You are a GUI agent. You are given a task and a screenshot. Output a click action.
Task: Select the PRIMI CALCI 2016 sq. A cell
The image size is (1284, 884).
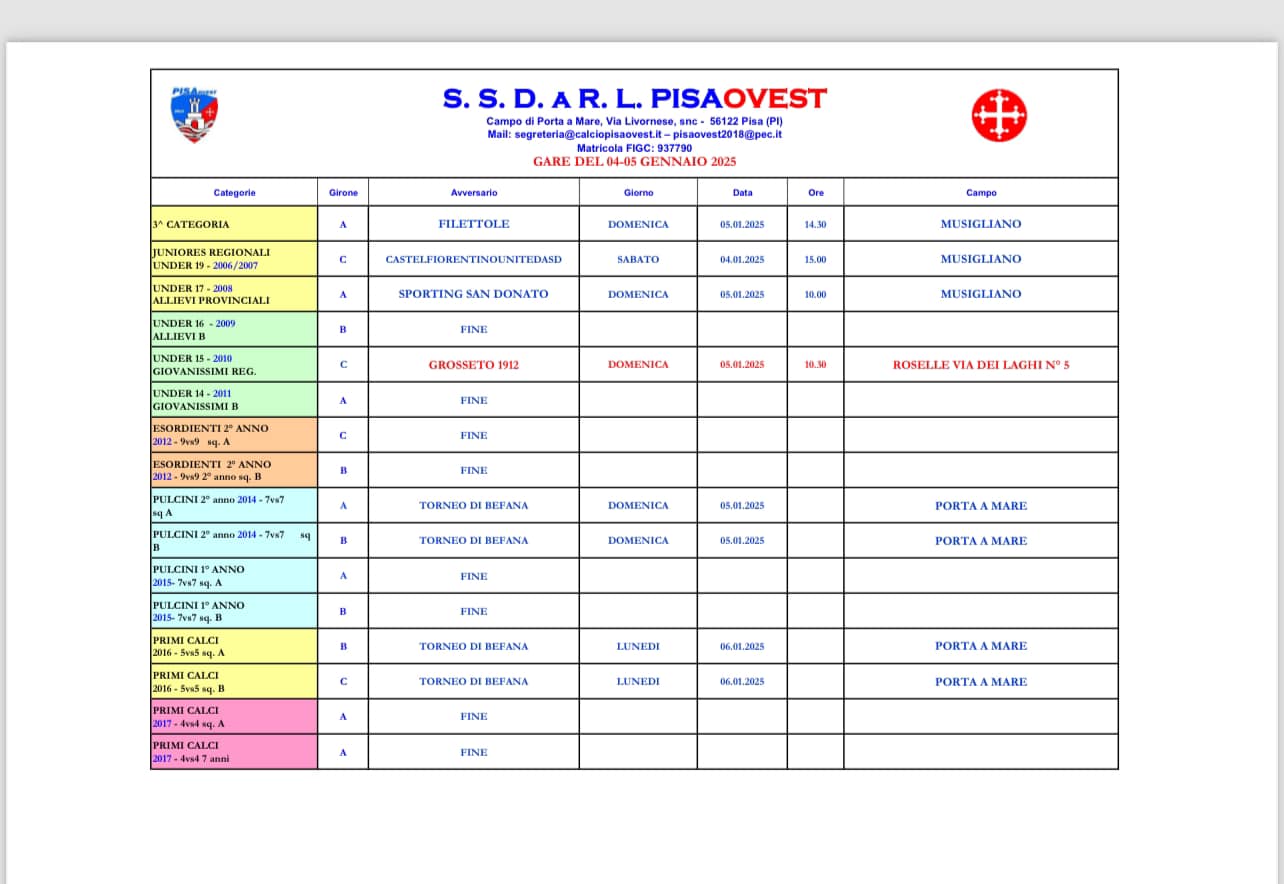click(x=234, y=646)
